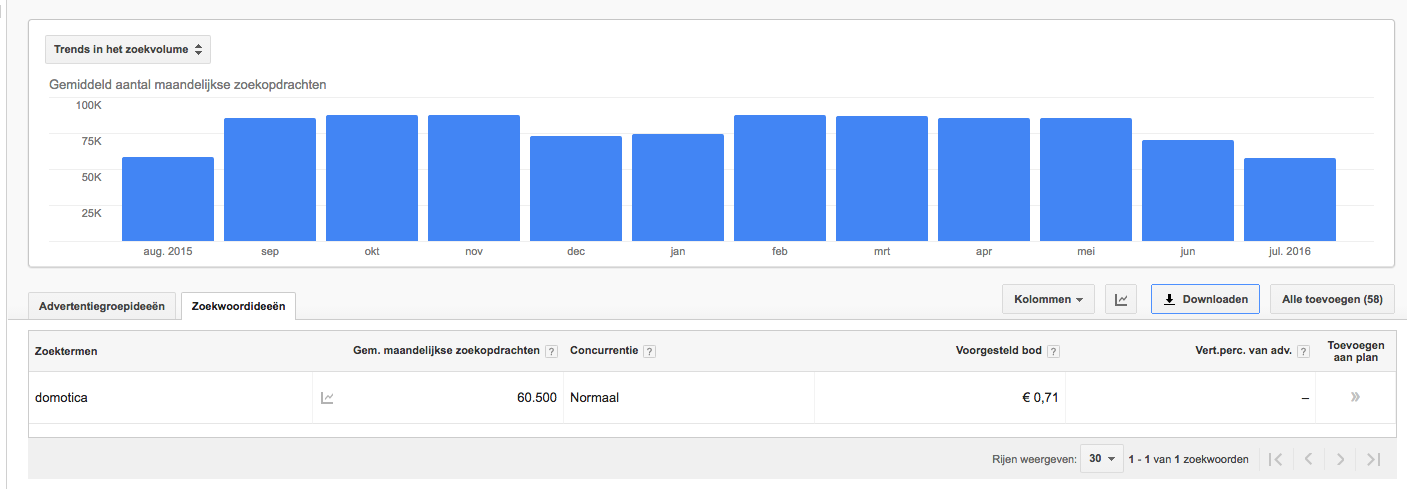Select the Zoekwoordideeën tab

[238, 306]
